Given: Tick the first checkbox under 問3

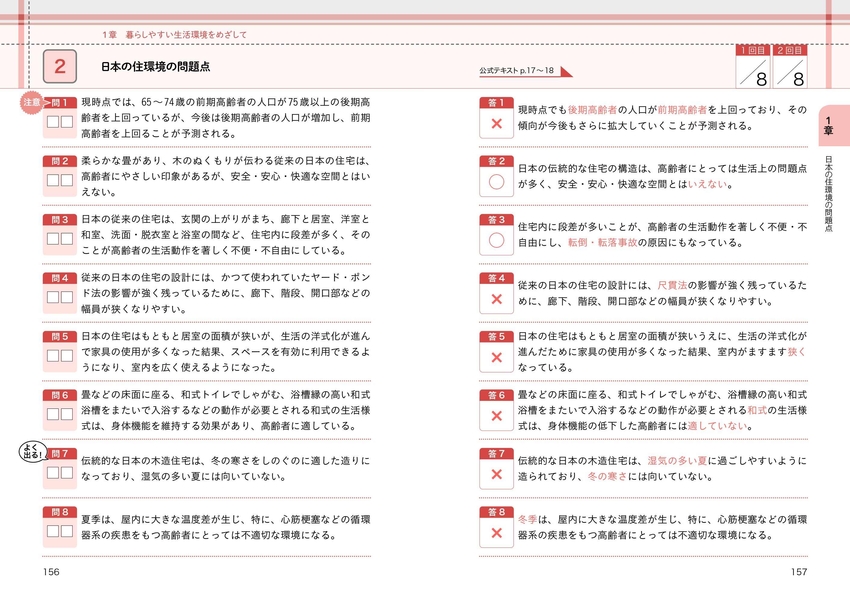Looking at the screenshot, I should [53, 238].
